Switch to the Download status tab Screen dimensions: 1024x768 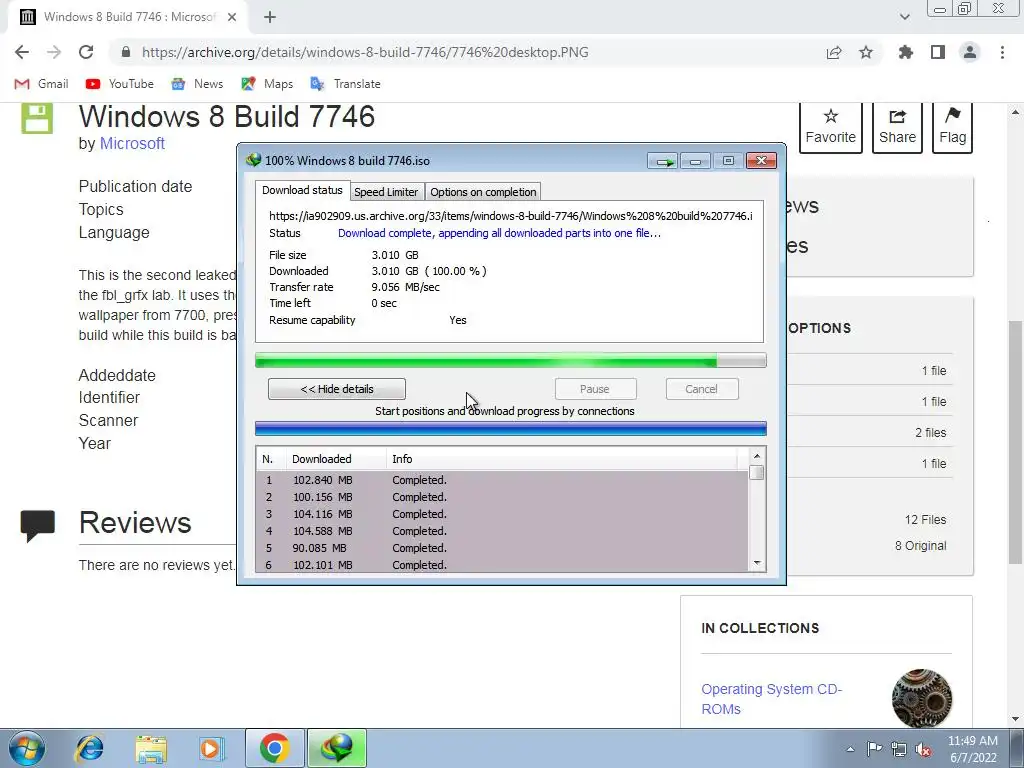tap(302, 191)
